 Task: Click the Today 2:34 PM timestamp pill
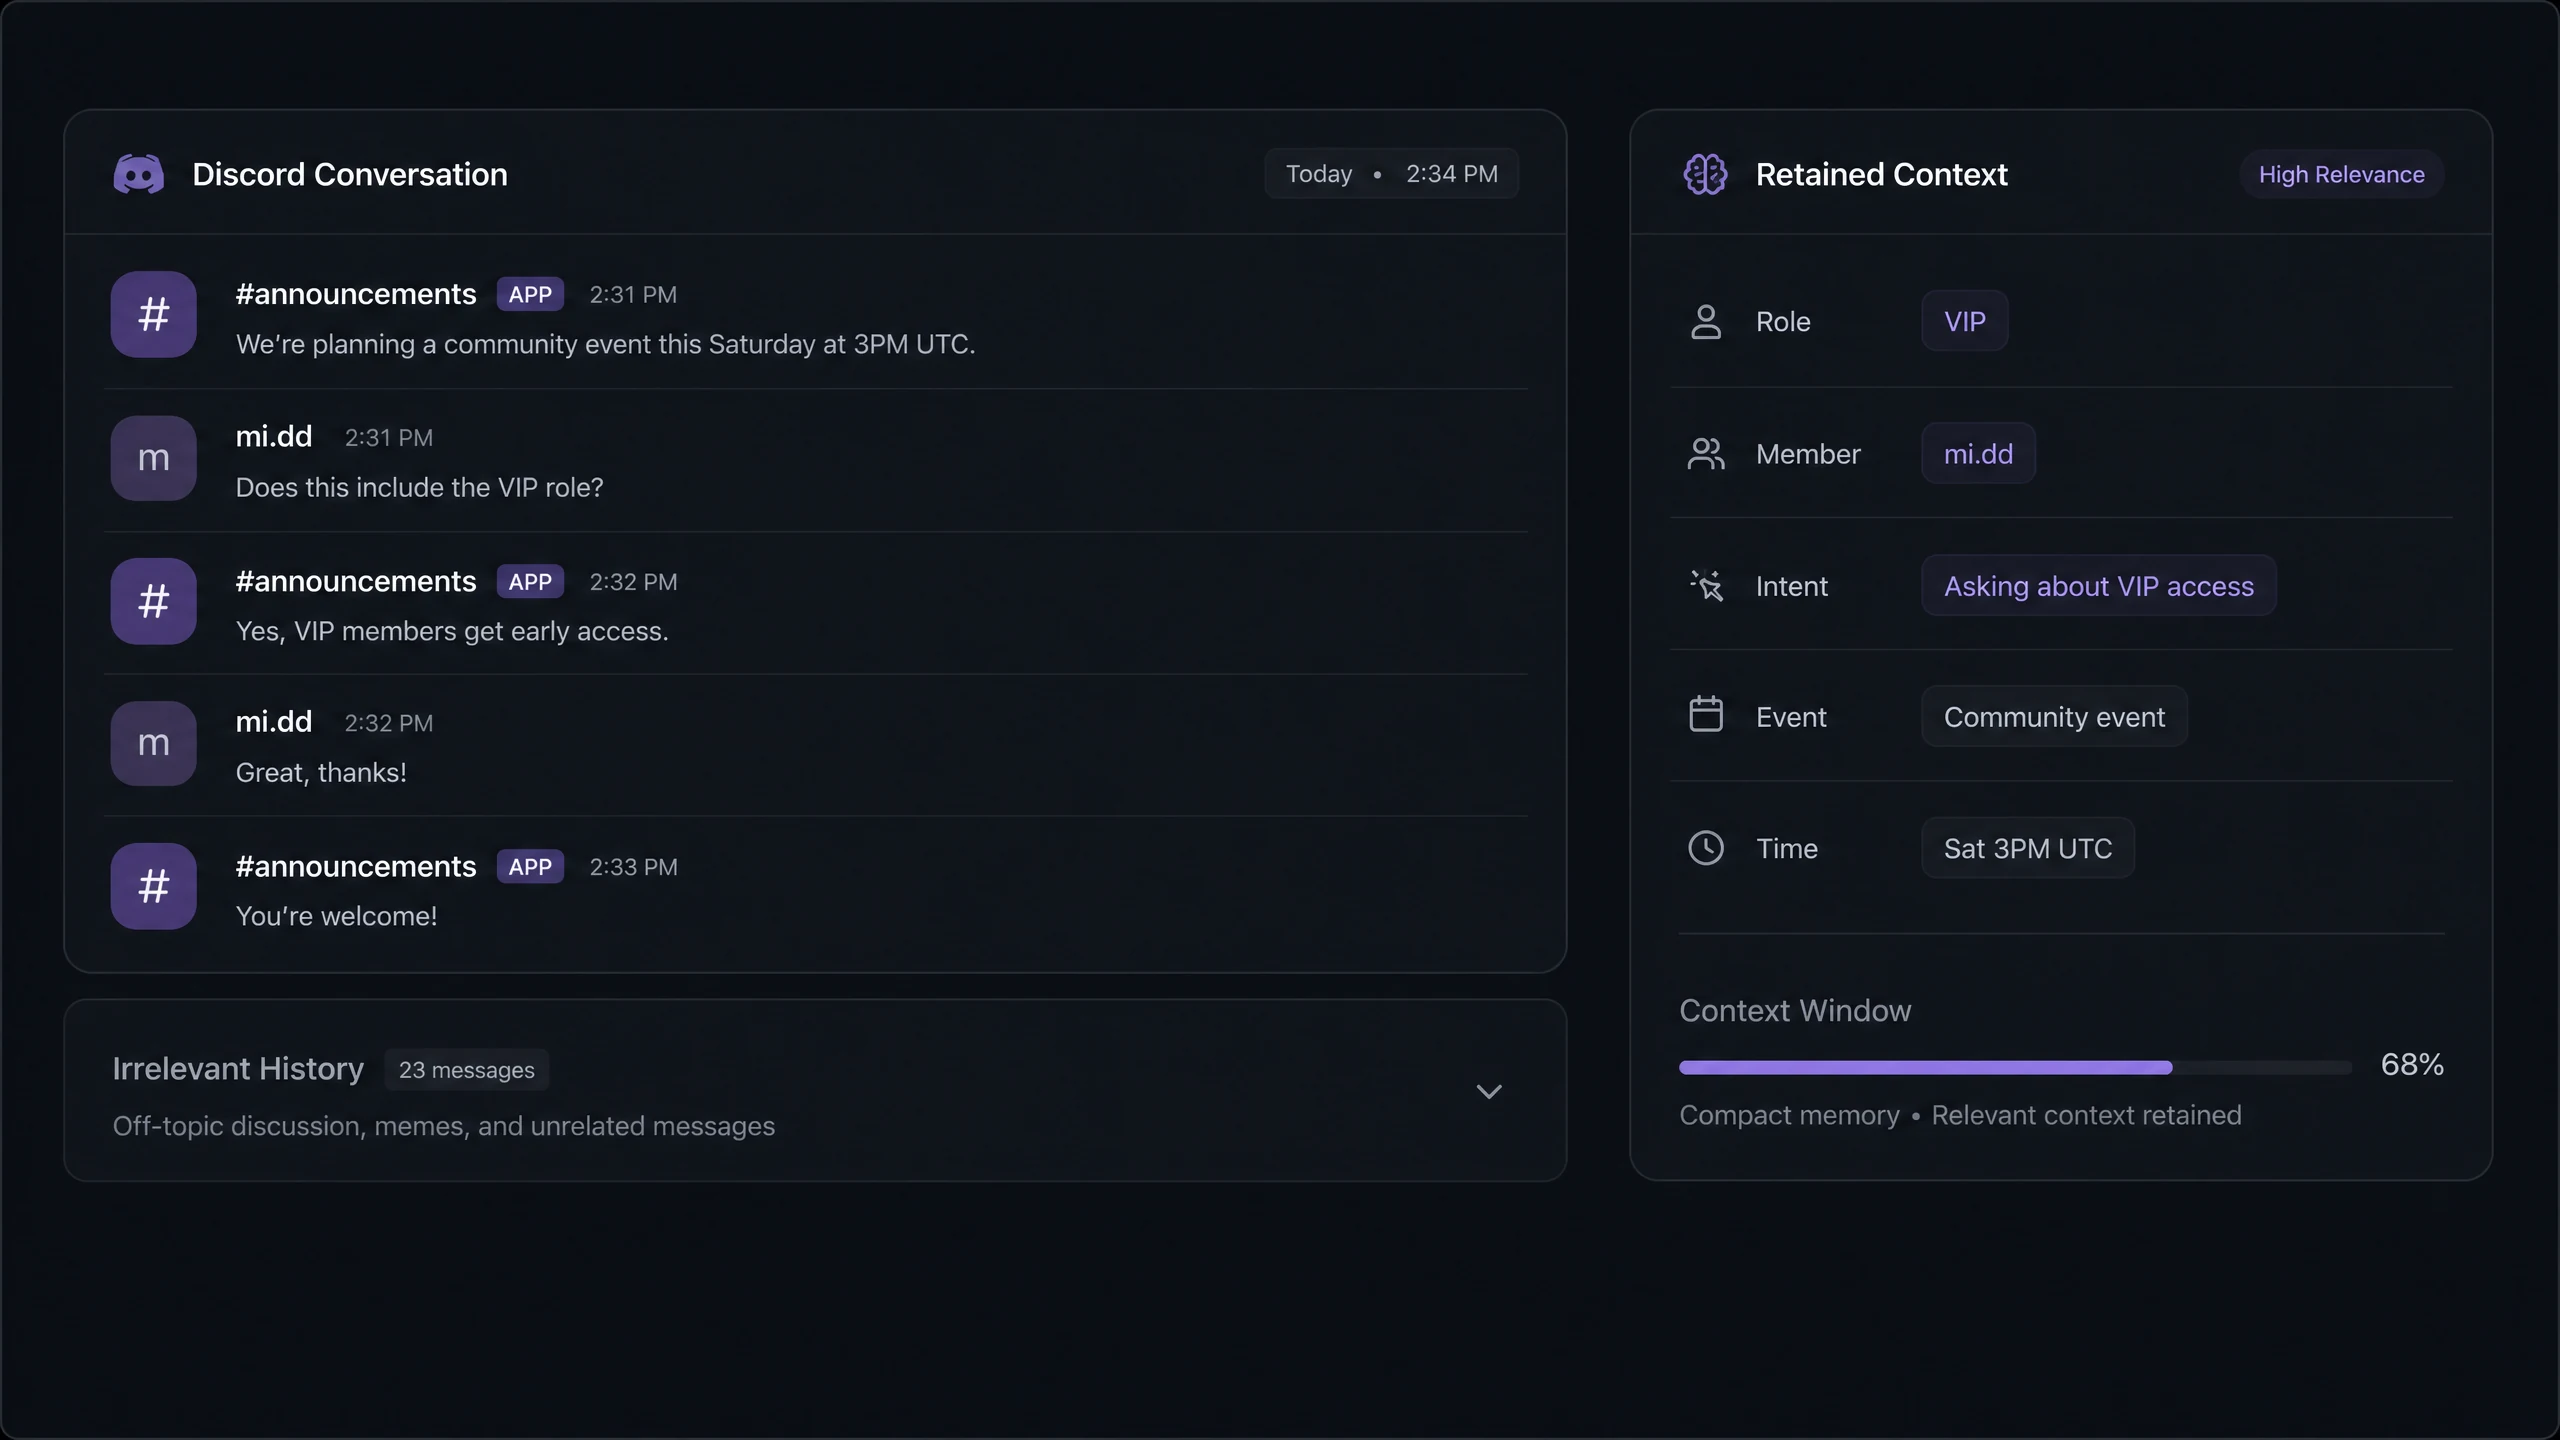(1391, 174)
